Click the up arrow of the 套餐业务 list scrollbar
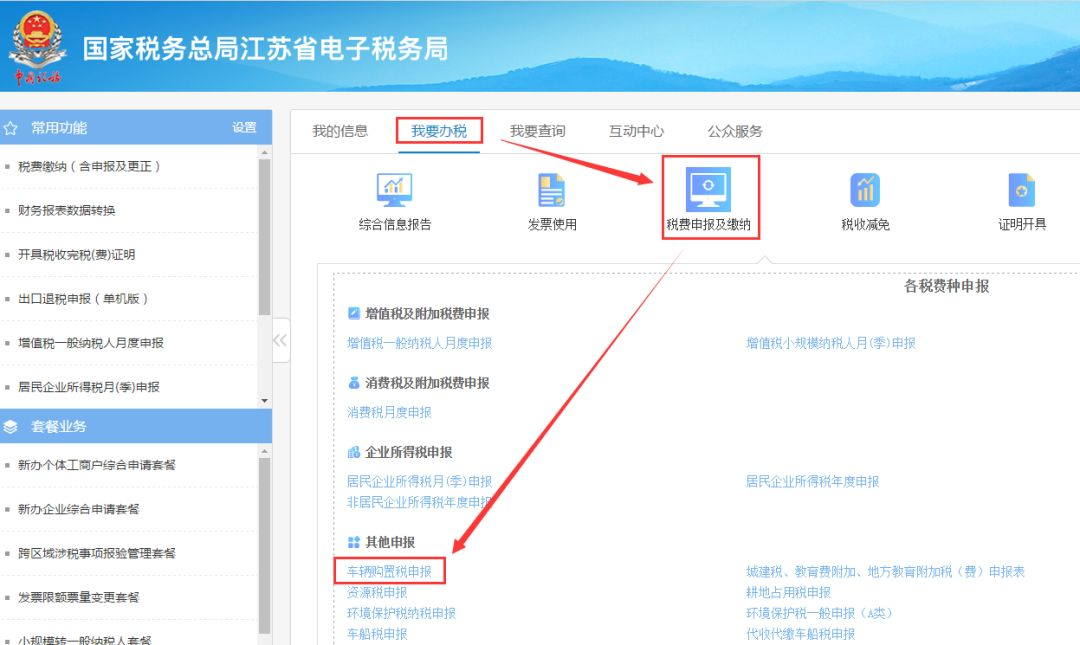1080x645 pixels. coord(264,451)
